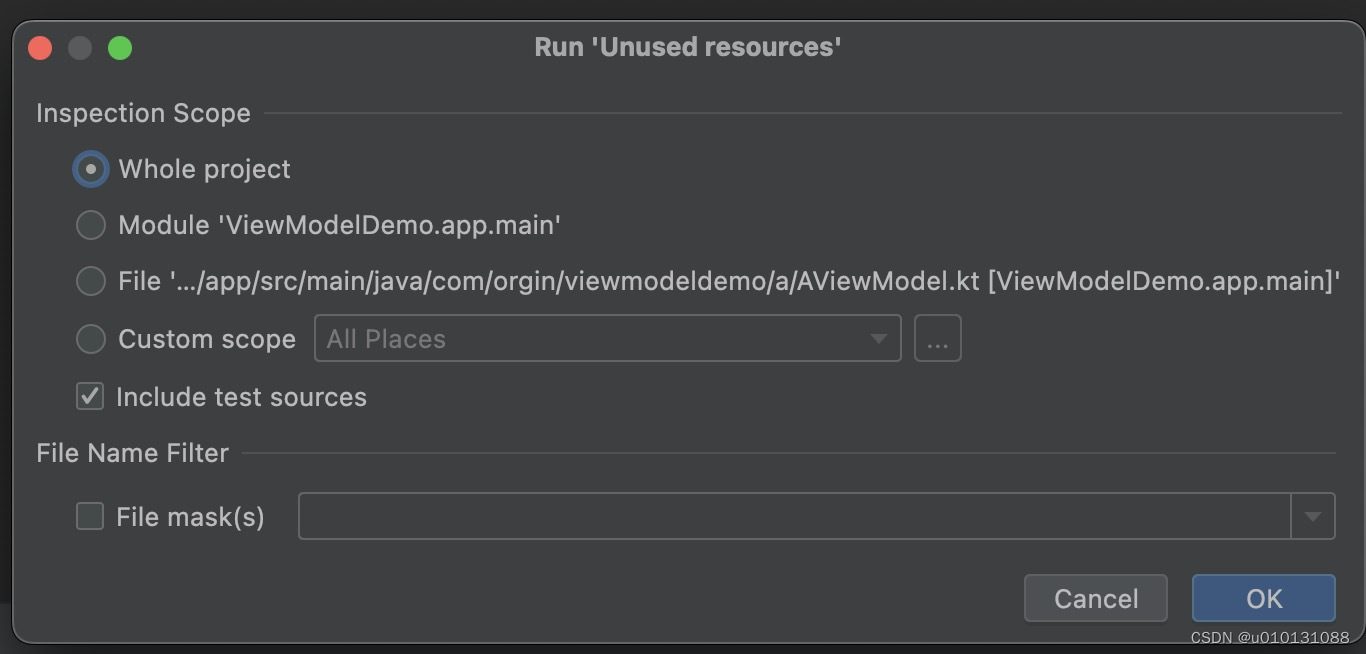This screenshot has width=1366, height=654.
Task: Click the Inspection Scope section header
Action: click(143, 113)
